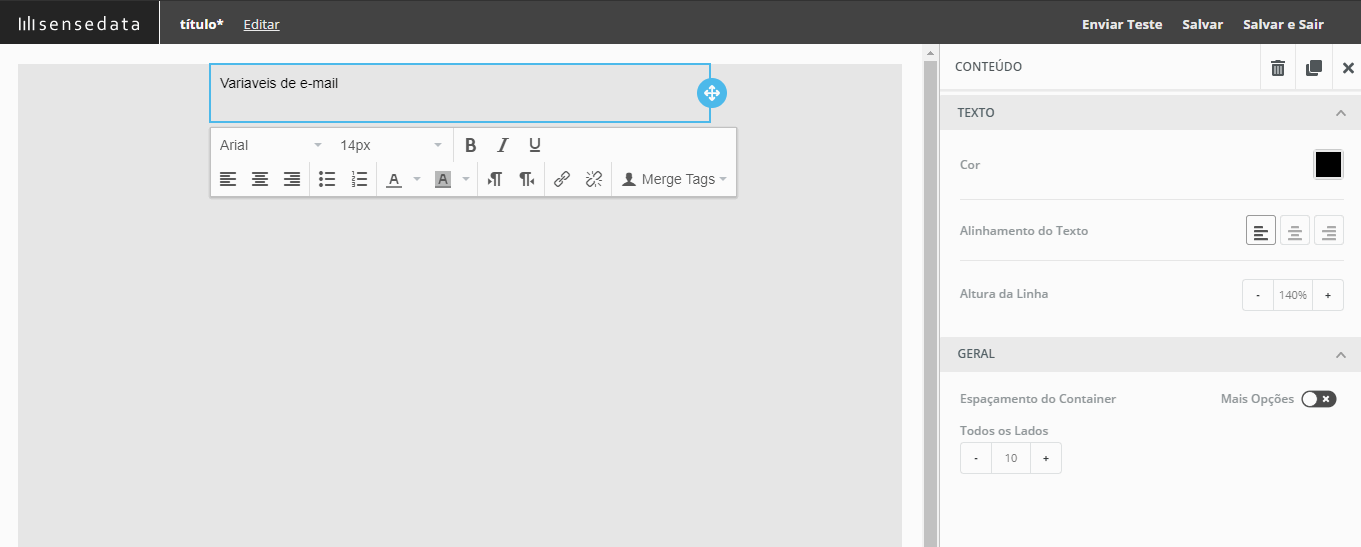This screenshot has width=1361, height=547.
Task: Open background color dropdown arrow
Action: 465,179
